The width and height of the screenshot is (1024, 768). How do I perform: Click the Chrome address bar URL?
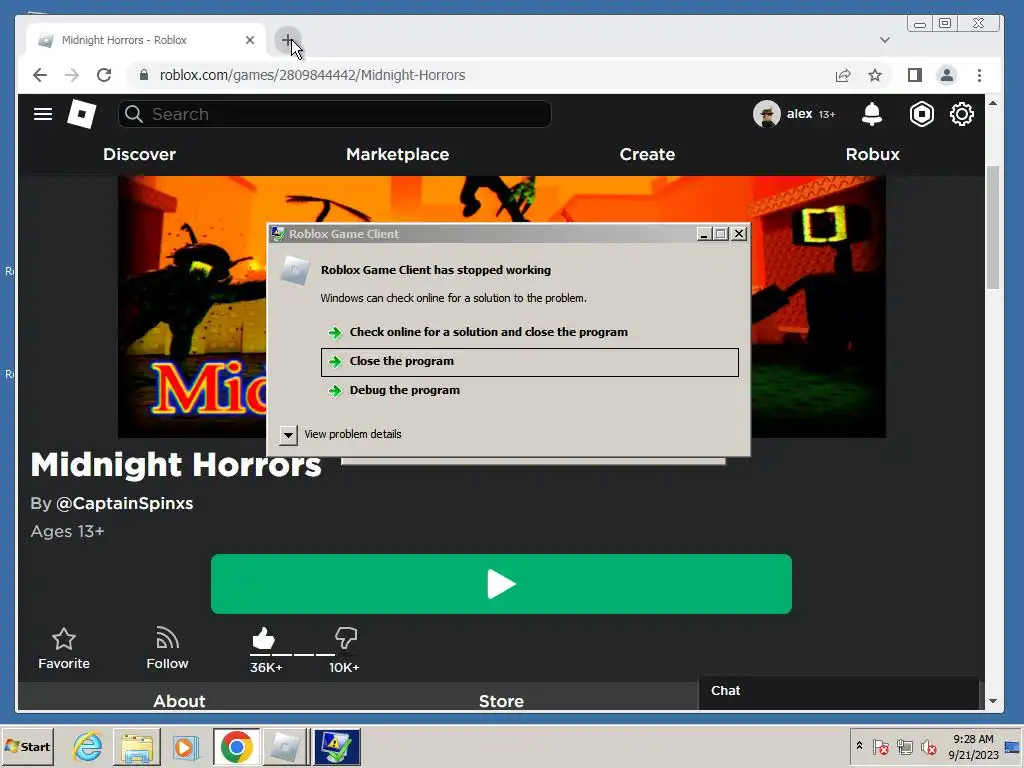(x=312, y=75)
